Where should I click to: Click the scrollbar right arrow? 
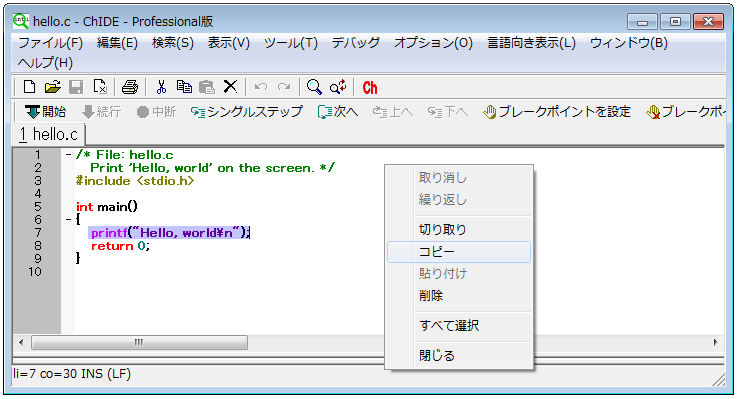715,342
